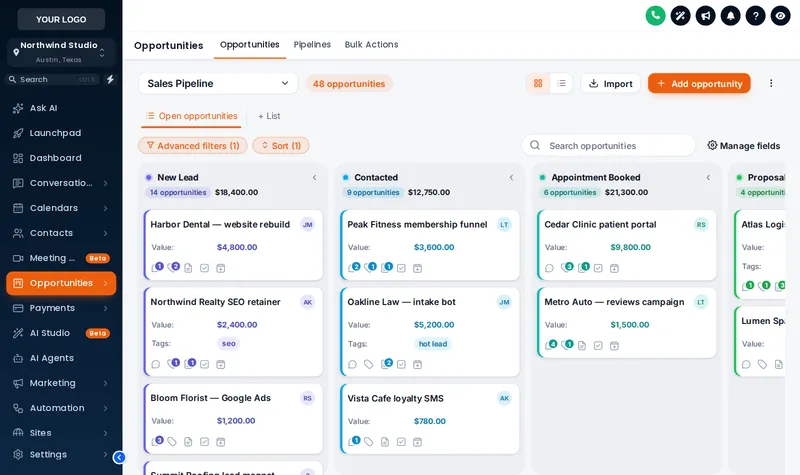
Task: Open Manage fields
Action: pos(743,146)
